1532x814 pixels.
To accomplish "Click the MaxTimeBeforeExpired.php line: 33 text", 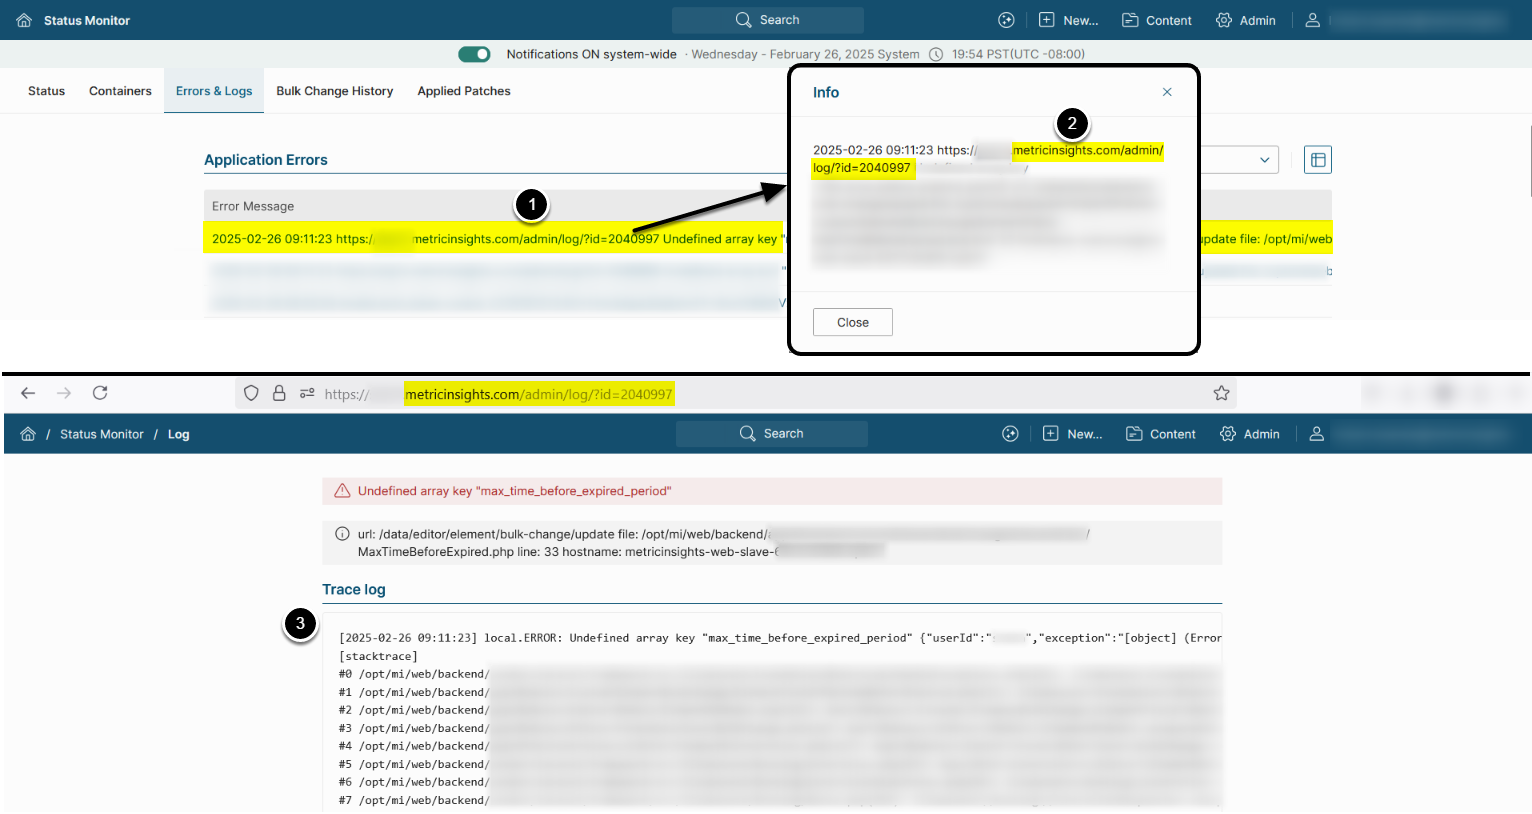I will pyautogui.click(x=449, y=552).
